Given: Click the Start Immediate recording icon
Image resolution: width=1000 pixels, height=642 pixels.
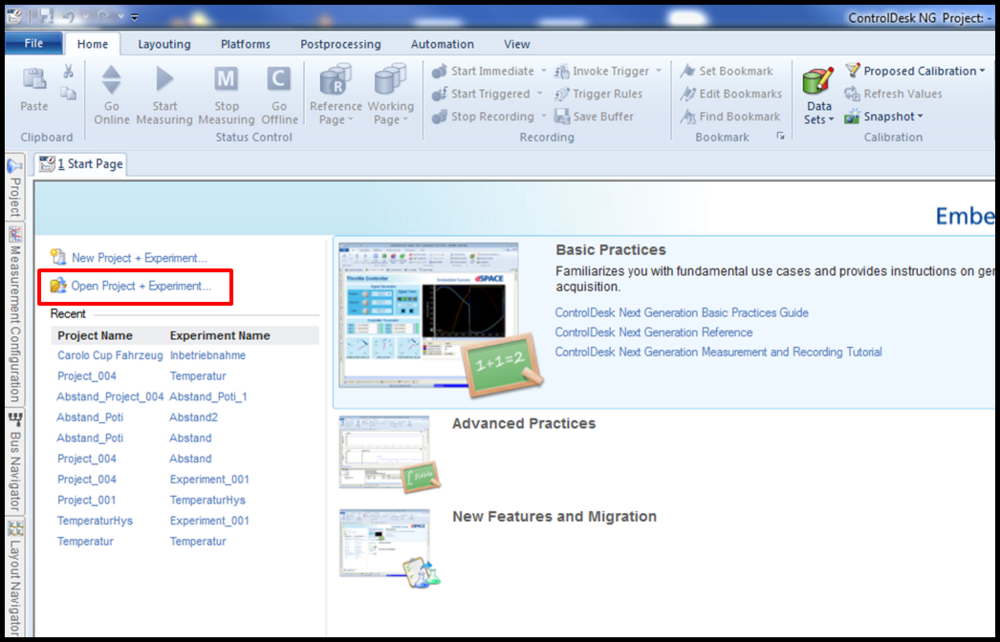Looking at the screenshot, I should [440, 71].
